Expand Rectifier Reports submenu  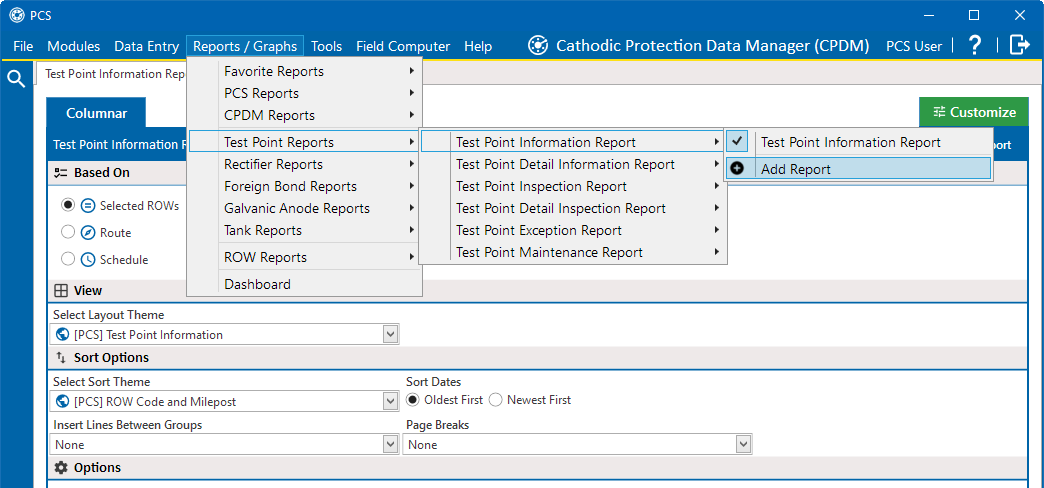click(304, 164)
